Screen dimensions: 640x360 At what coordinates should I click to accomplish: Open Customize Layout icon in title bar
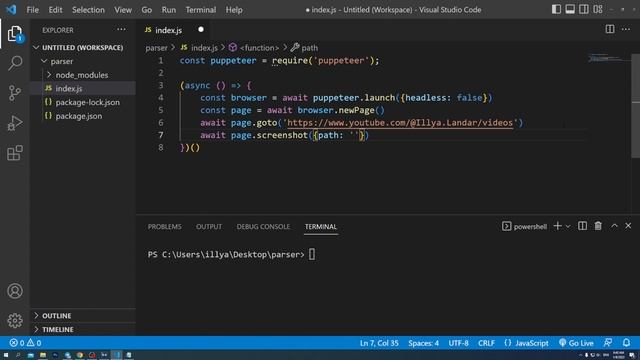coord(598,9)
